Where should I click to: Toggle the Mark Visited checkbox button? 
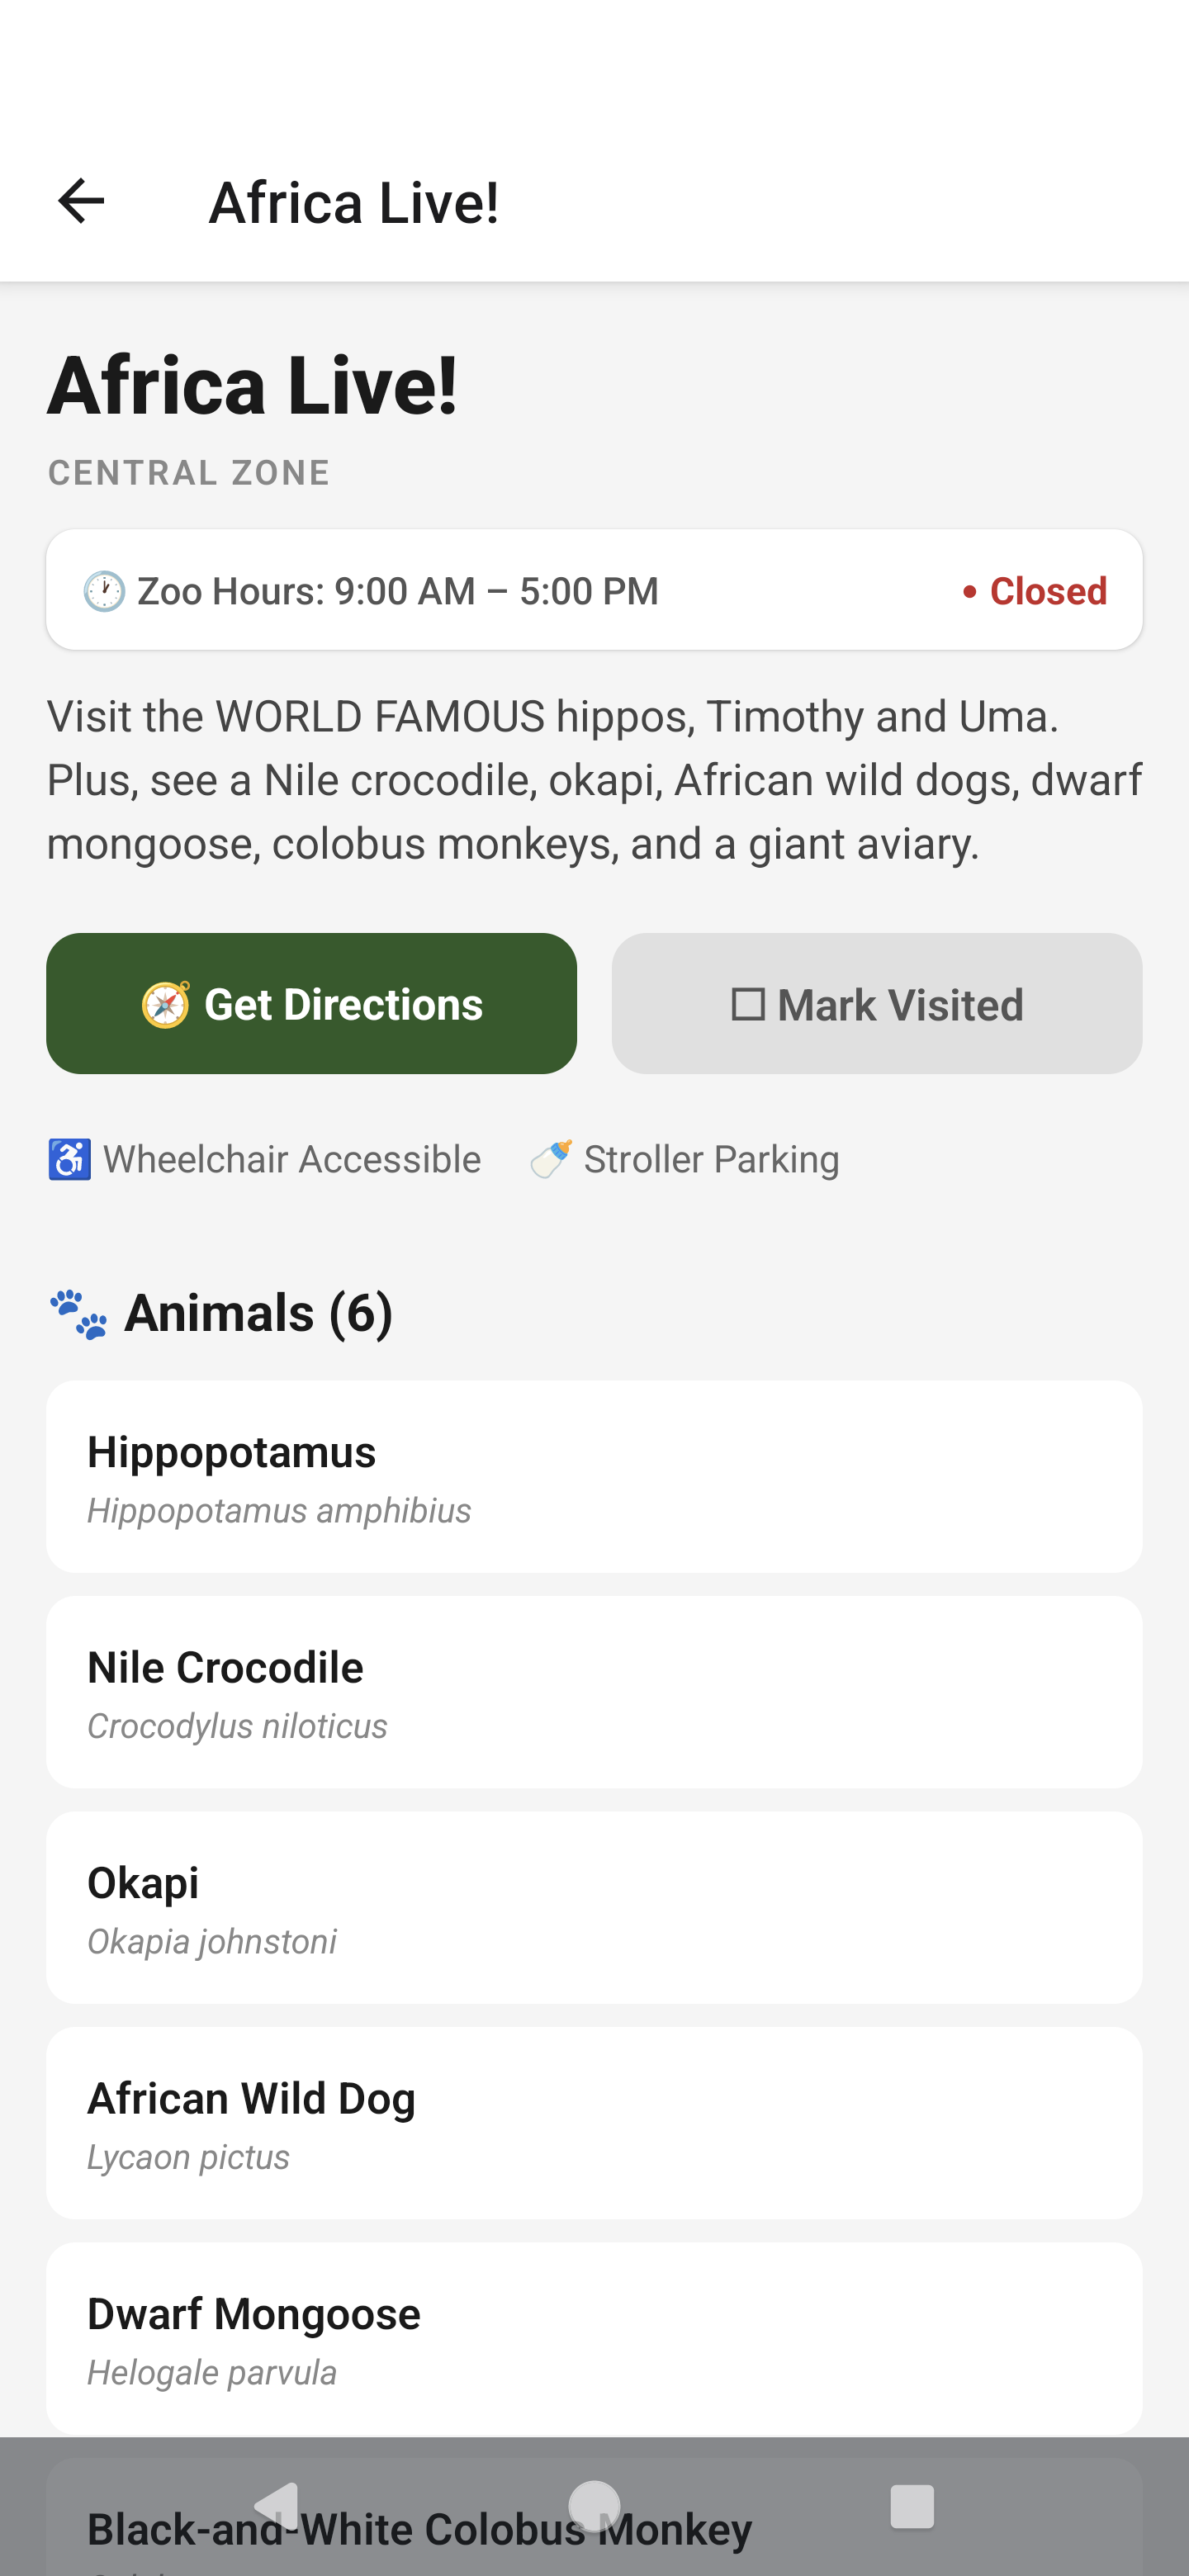coord(876,1004)
